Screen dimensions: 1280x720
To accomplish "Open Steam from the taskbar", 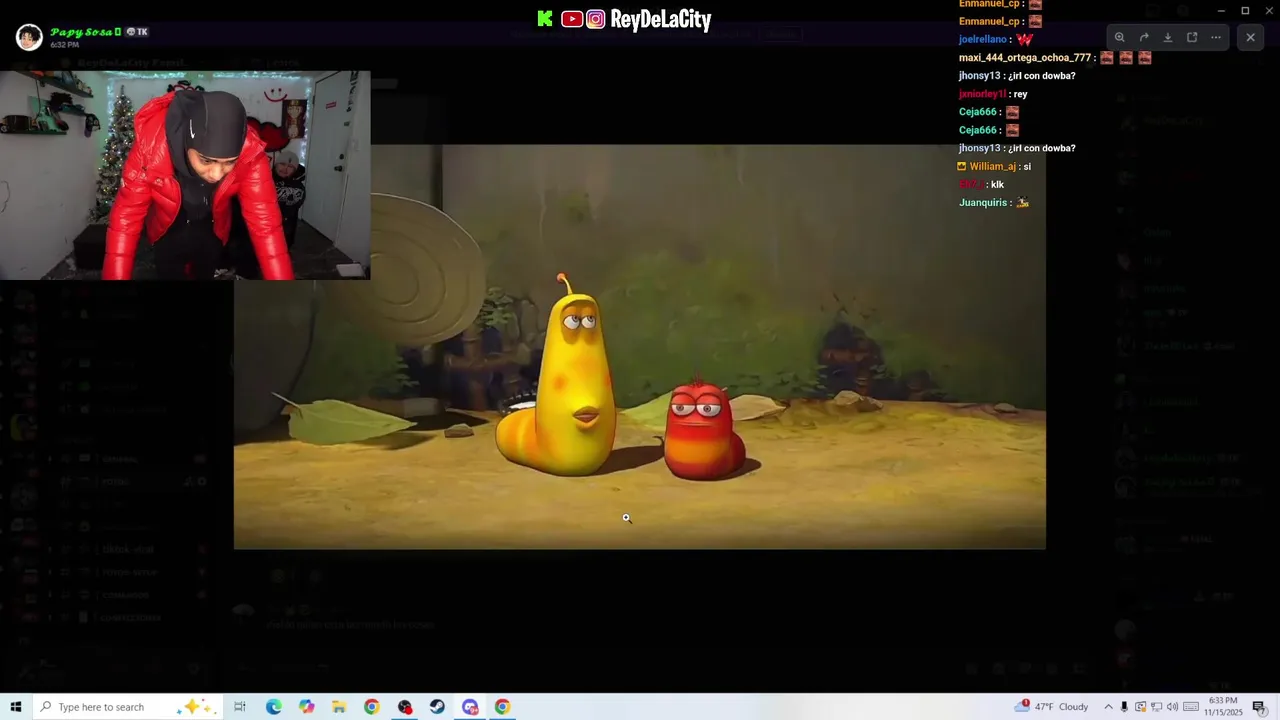I will click(x=437, y=707).
